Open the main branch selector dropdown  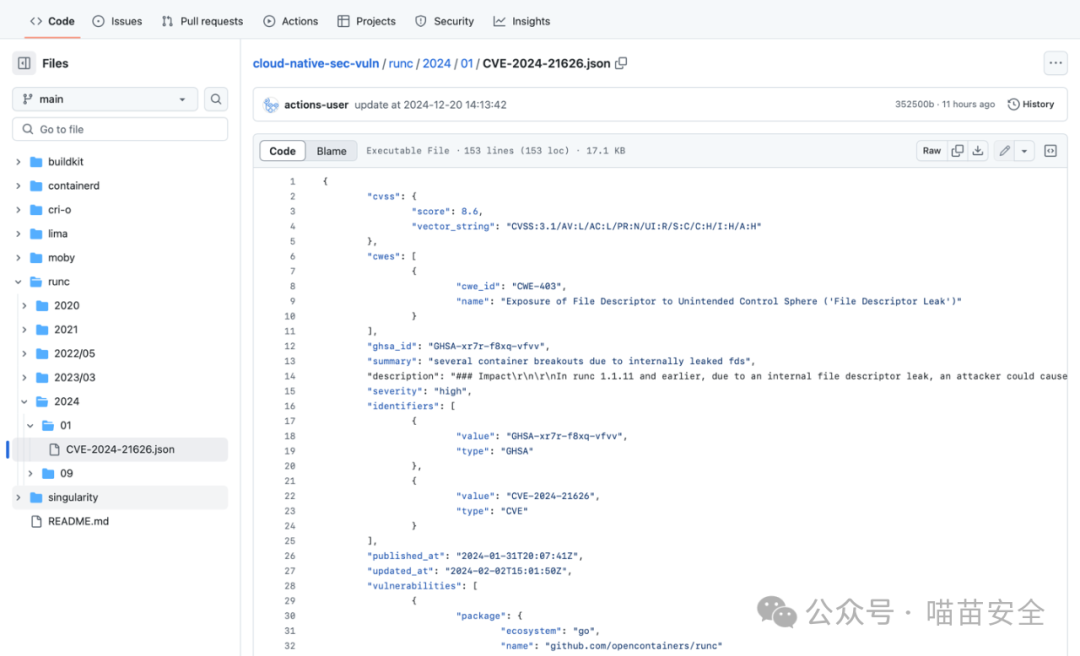(x=105, y=99)
